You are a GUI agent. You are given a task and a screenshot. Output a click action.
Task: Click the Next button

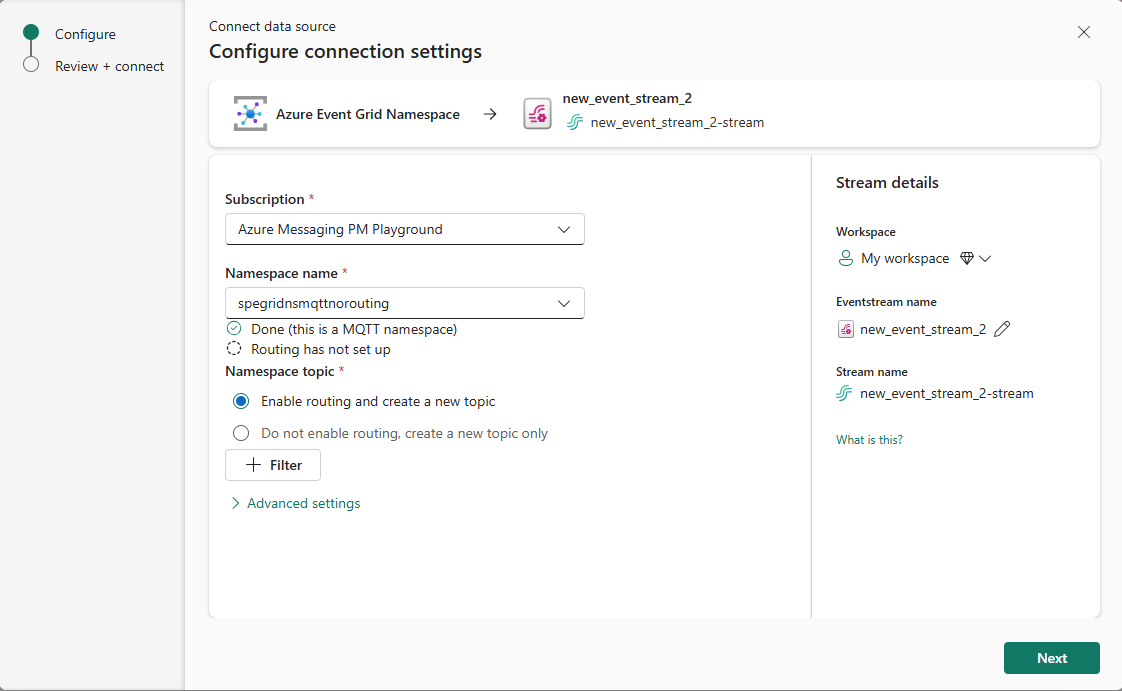point(1051,658)
